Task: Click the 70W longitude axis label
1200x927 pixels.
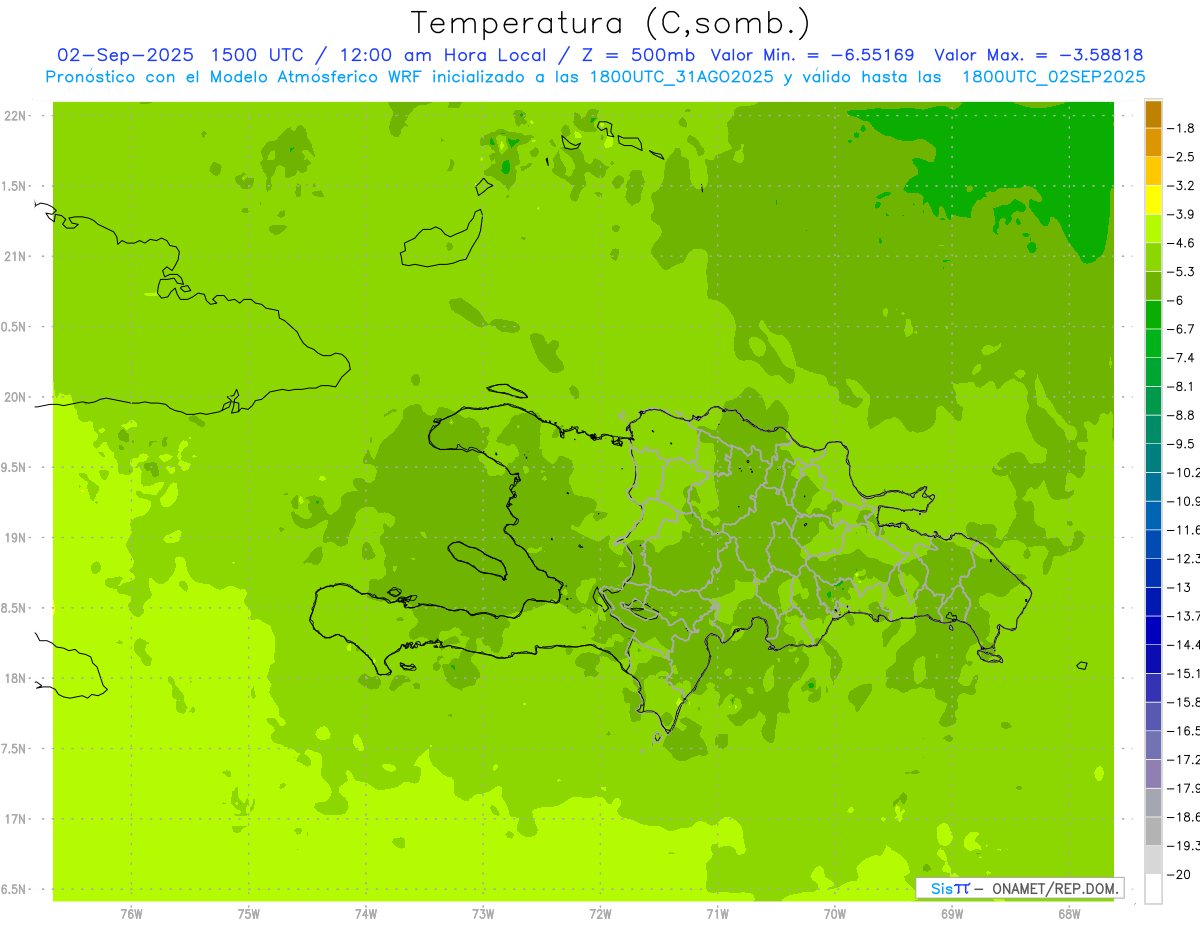Action: [x=835, y=914]
